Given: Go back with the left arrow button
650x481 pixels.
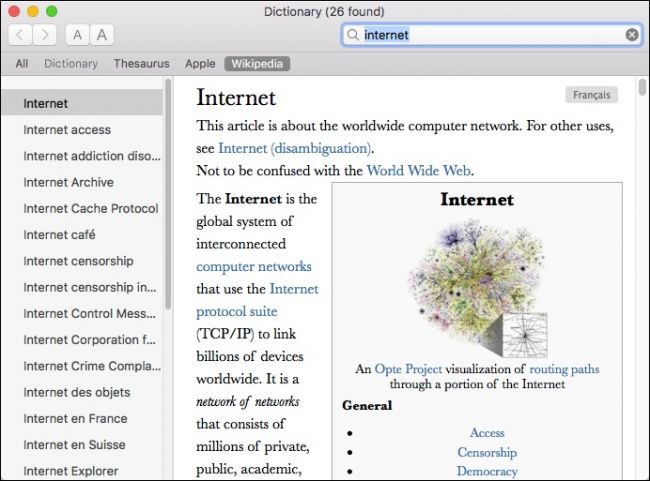Looking at the screenshot, I should [x=20, y=35].
